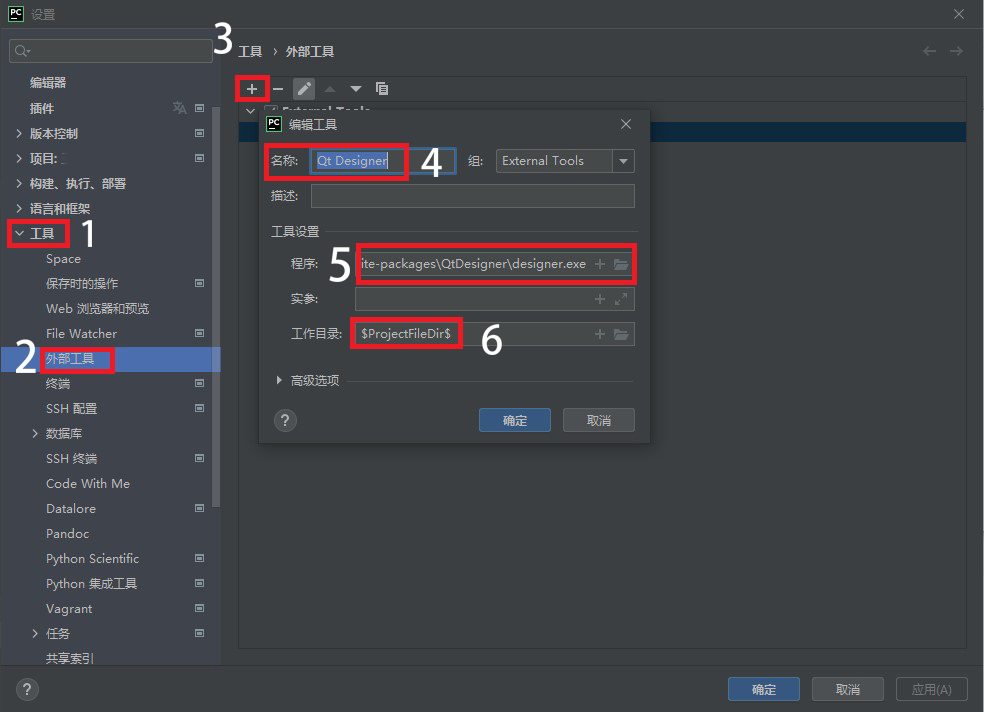Viewport: 984px width, 712px height.
Task: Insert macro in working directory field
Action: tap(600, 334)
